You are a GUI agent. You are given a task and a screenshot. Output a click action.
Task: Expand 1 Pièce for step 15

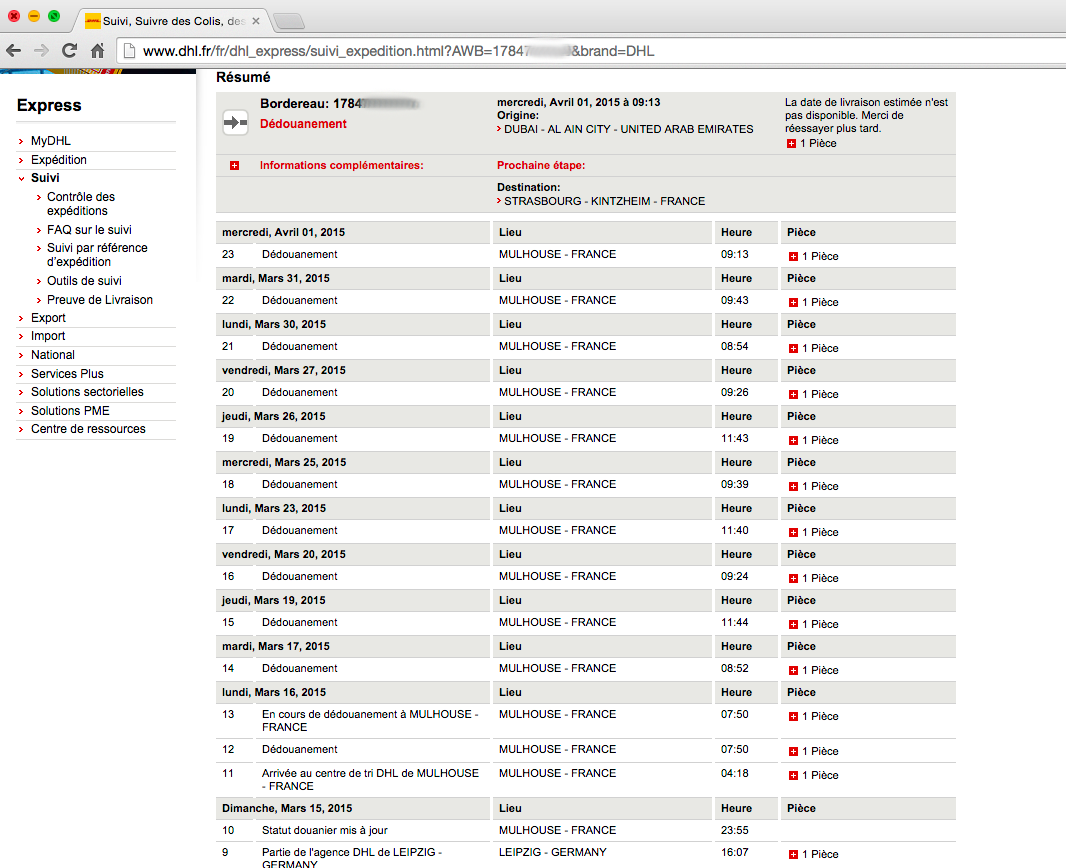click(793, 624)
